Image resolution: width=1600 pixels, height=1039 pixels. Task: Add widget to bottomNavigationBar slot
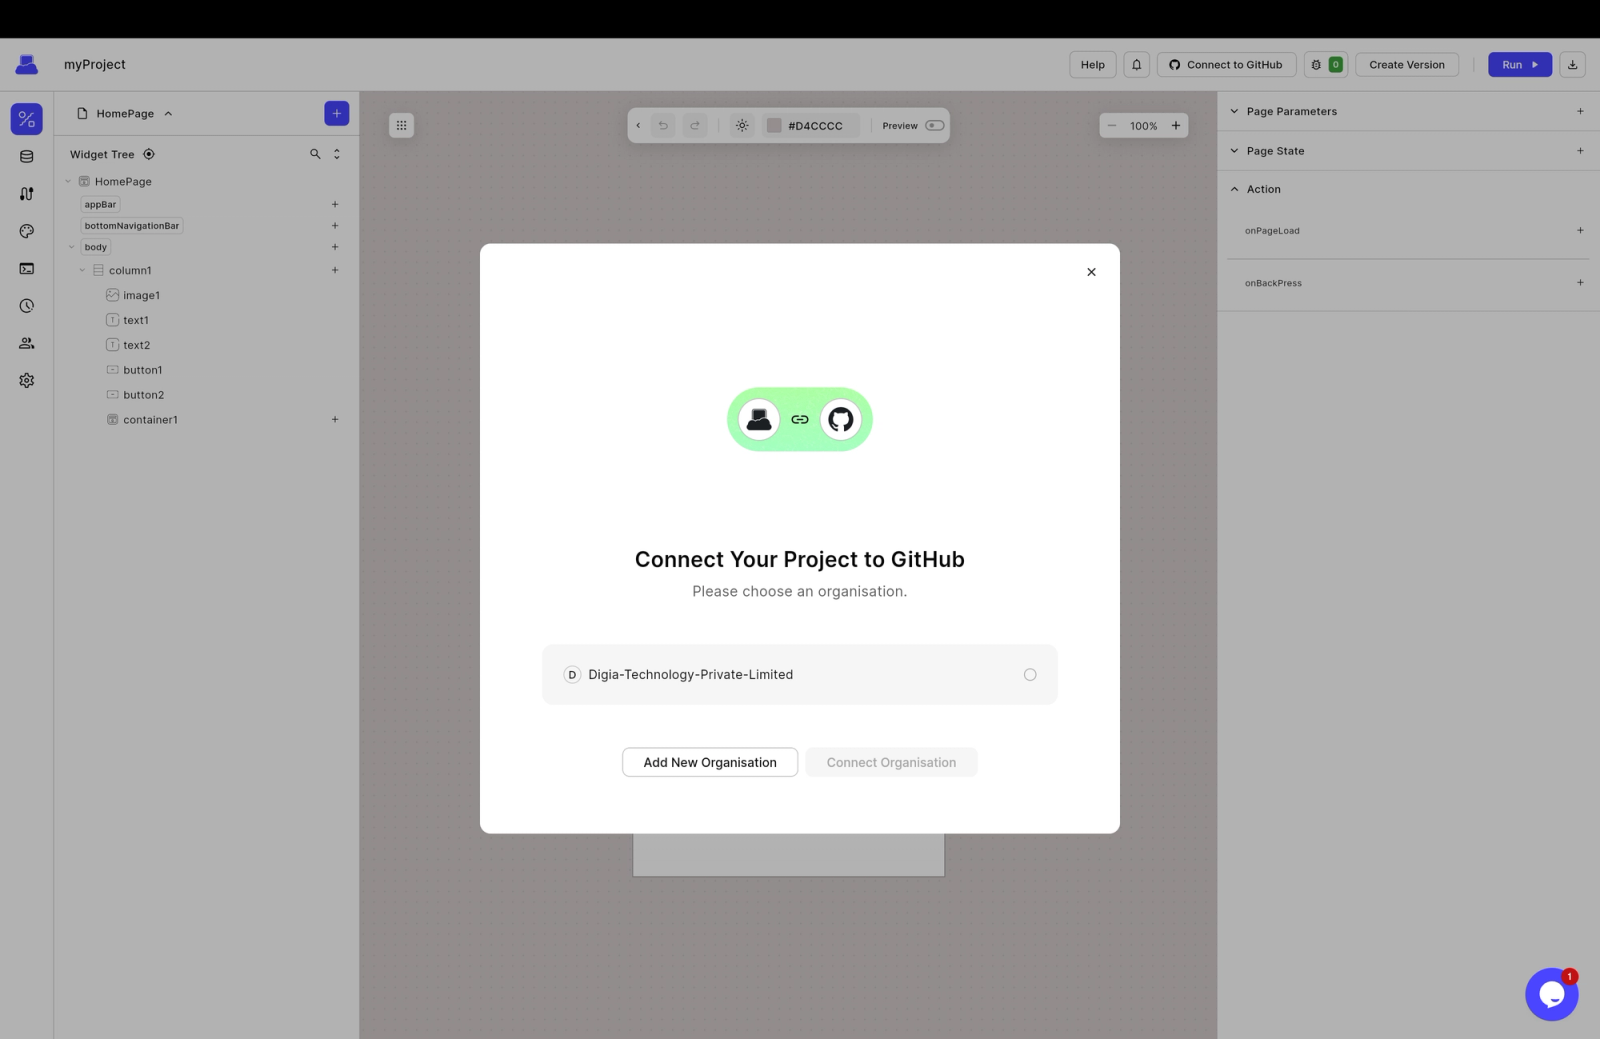click(335, 226)
